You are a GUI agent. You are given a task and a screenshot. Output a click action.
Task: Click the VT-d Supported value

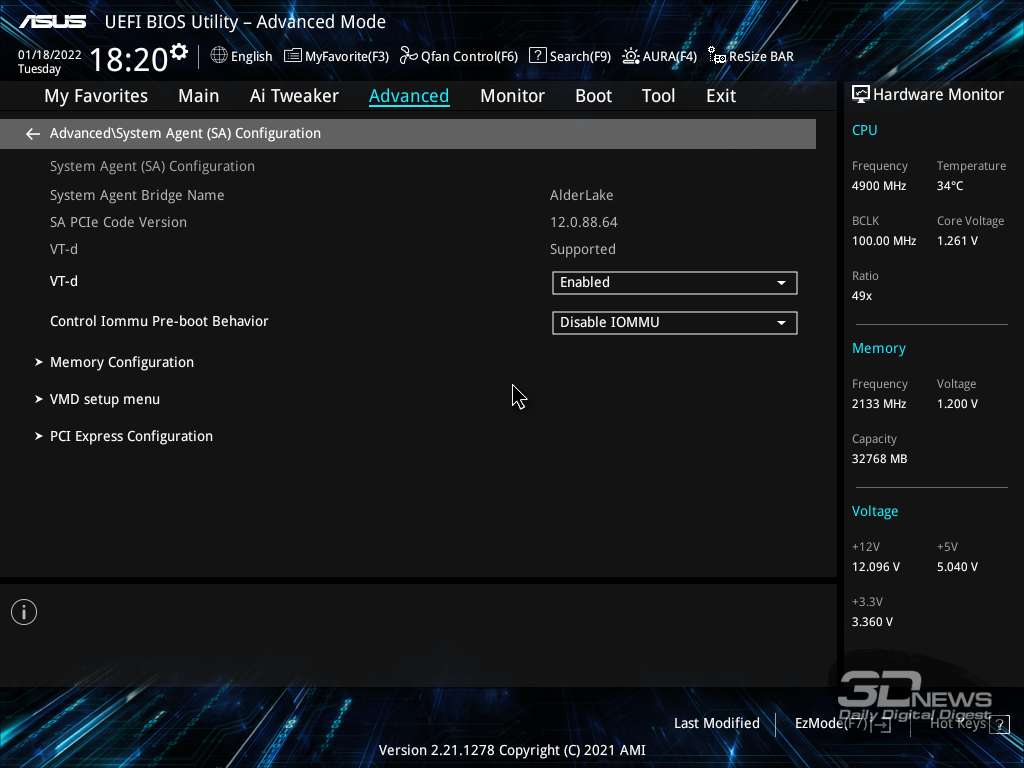(x=583, y=249)
